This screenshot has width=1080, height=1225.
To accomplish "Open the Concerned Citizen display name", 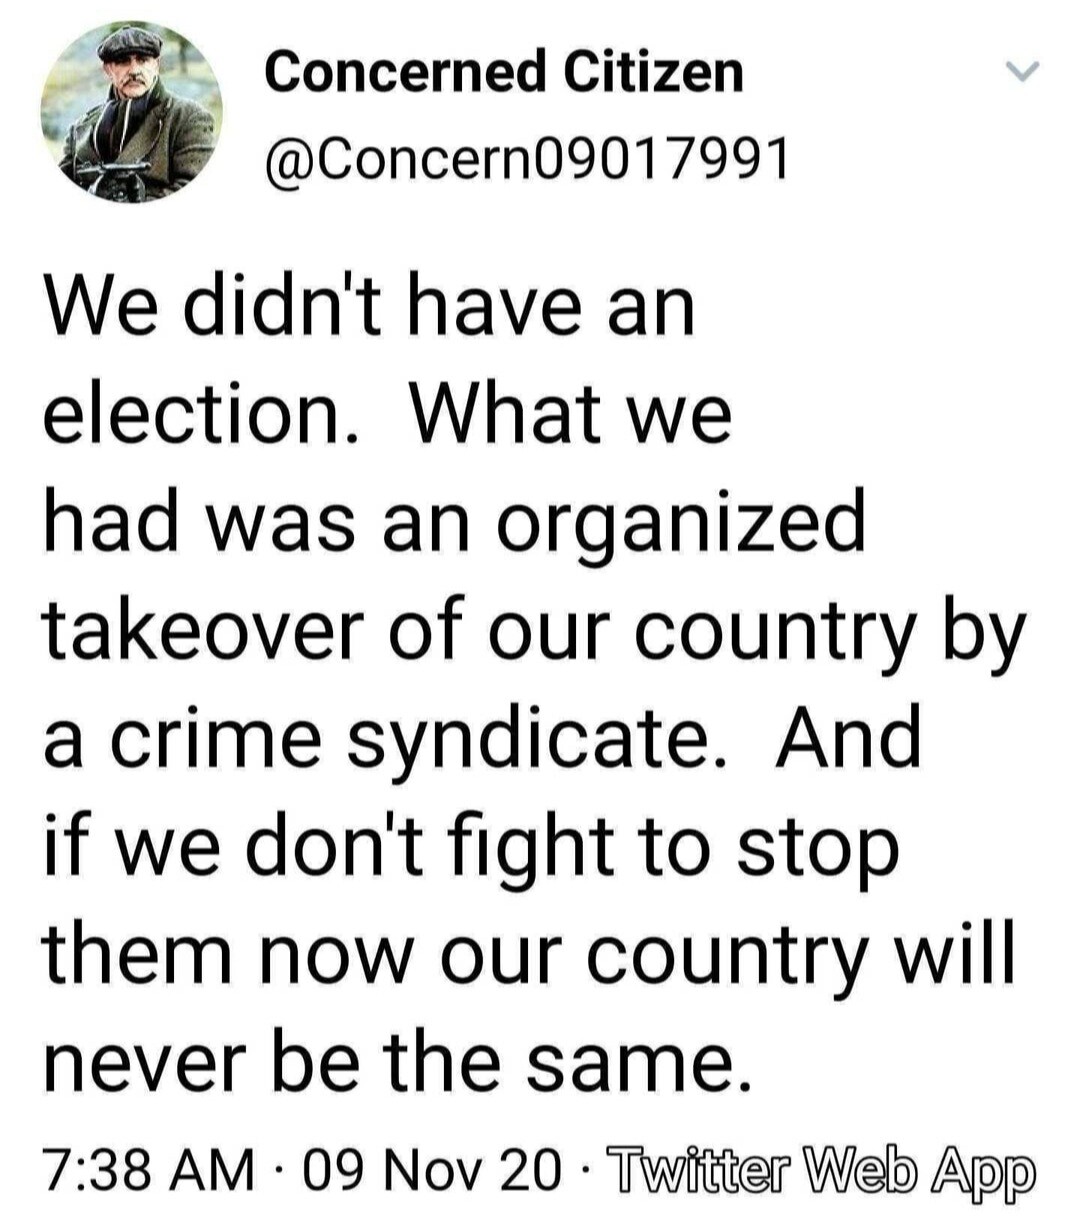I will [x=503, y=72].
